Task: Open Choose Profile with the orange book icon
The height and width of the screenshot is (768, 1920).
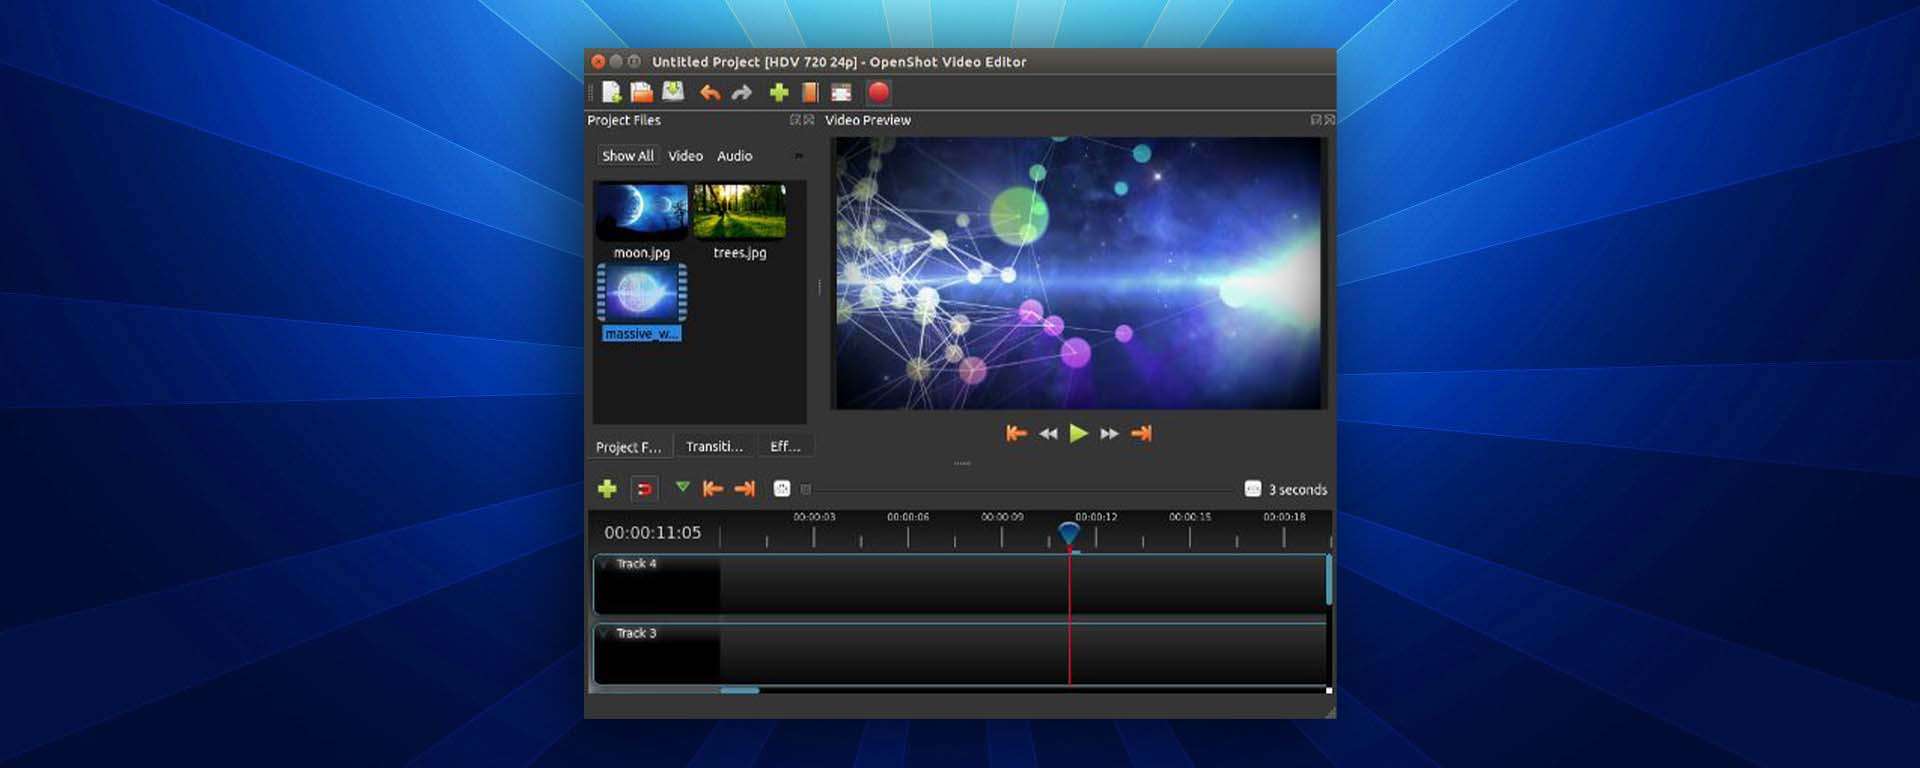Action: [x=810, y=93]
